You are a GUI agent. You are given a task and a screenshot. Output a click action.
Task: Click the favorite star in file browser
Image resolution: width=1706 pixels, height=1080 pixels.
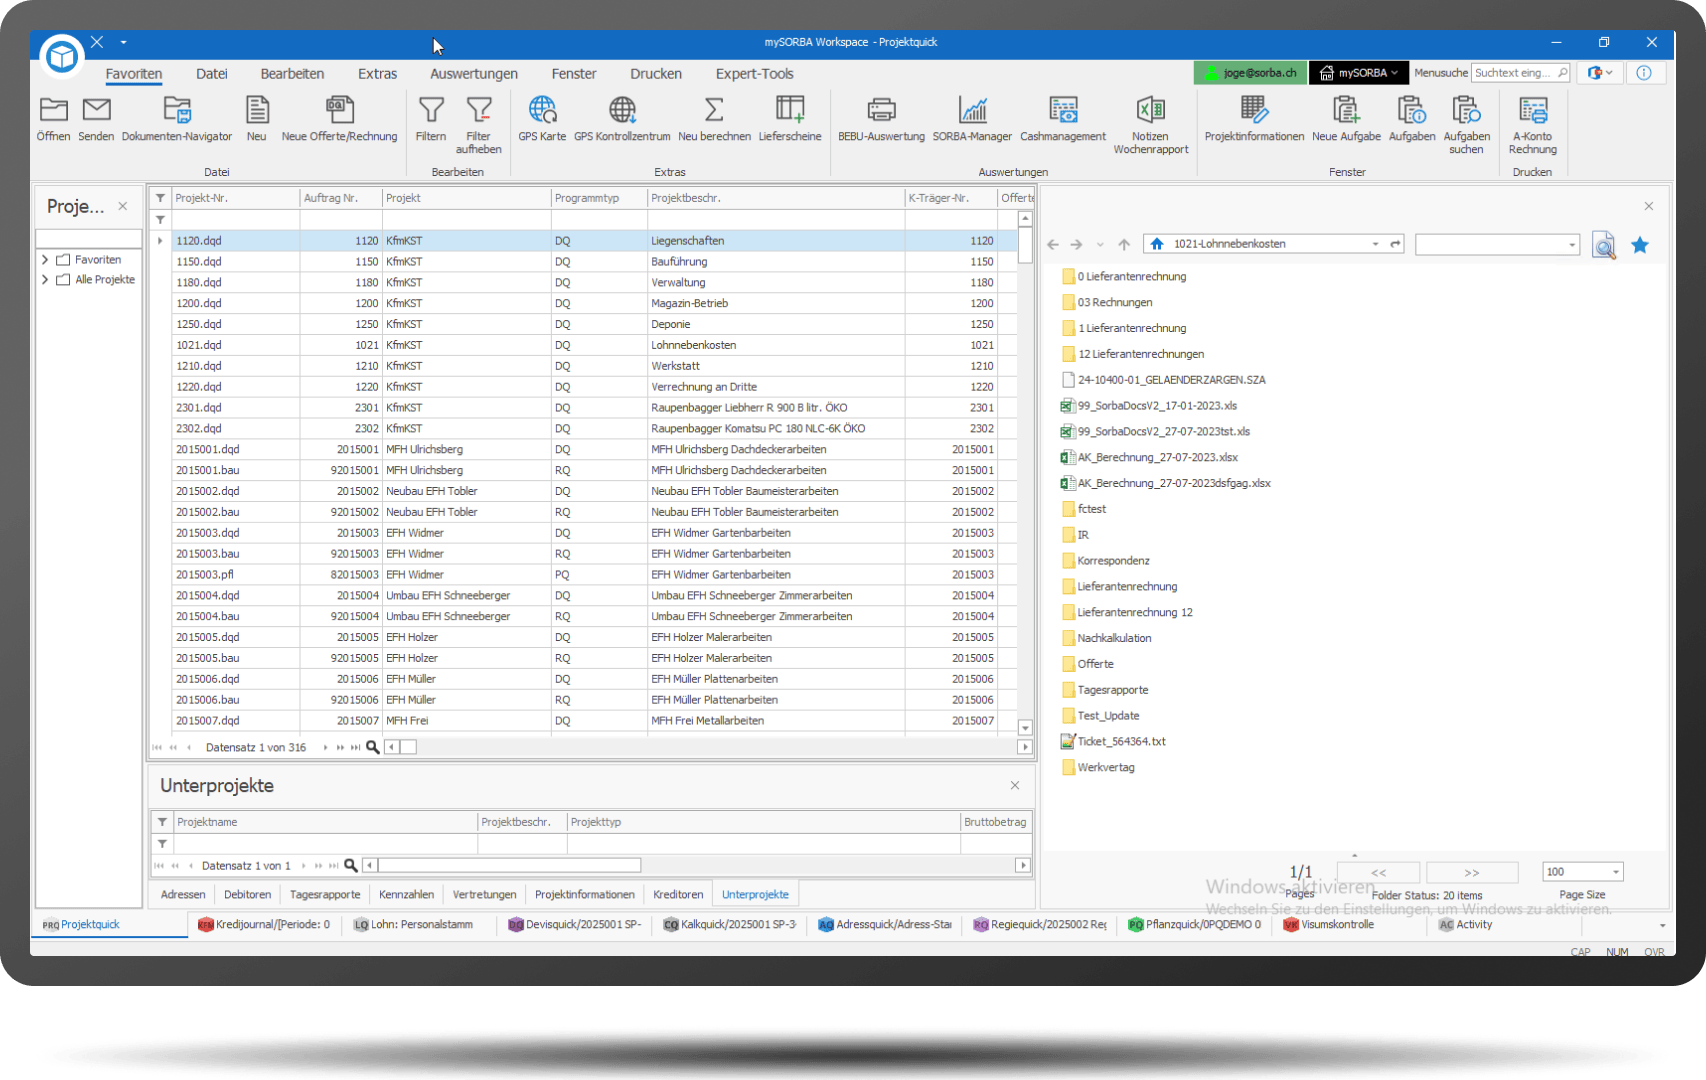(1640, 245)
